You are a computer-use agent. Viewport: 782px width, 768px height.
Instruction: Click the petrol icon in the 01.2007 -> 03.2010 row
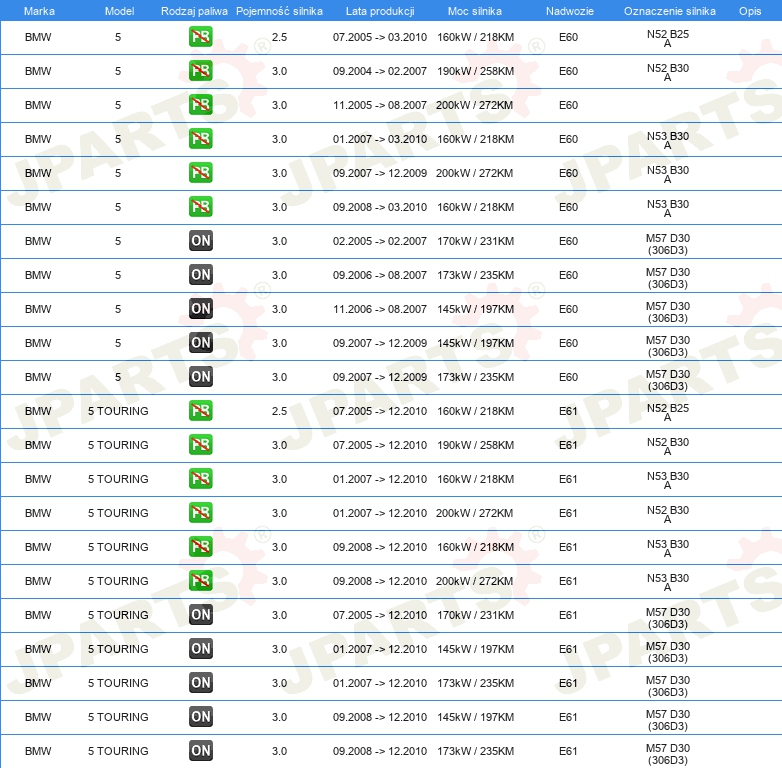click(200, 139)
